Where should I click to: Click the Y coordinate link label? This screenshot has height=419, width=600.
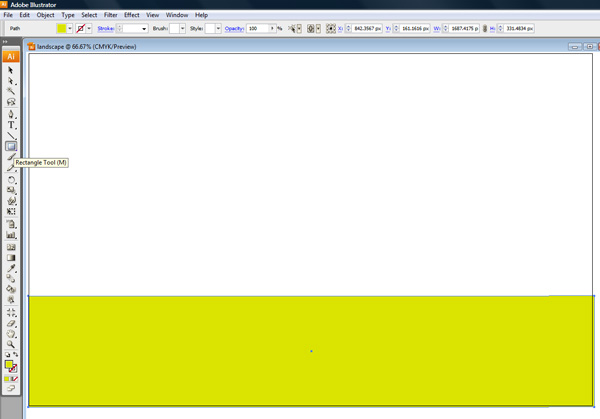coord(388,28)
